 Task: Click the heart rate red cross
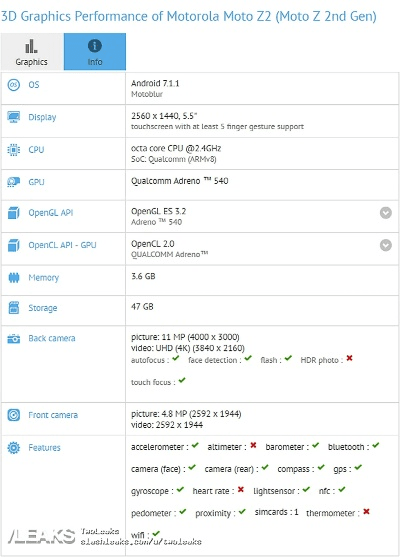[x=241, y=490]
